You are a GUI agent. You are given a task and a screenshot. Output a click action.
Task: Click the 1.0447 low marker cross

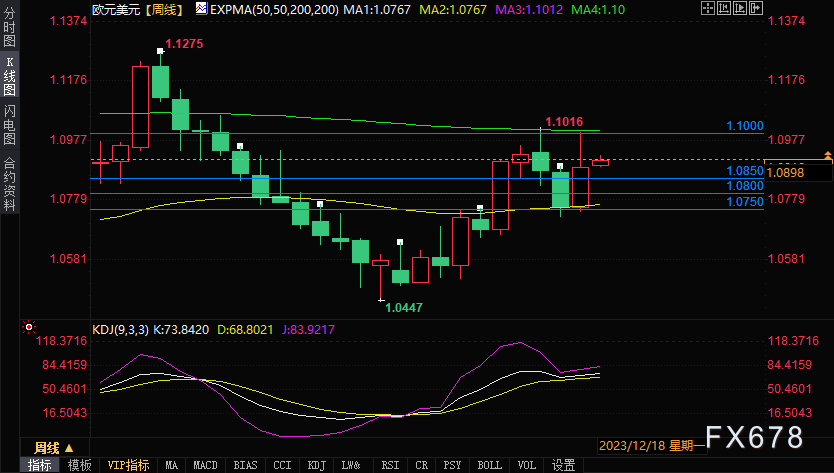pos(381,301)
